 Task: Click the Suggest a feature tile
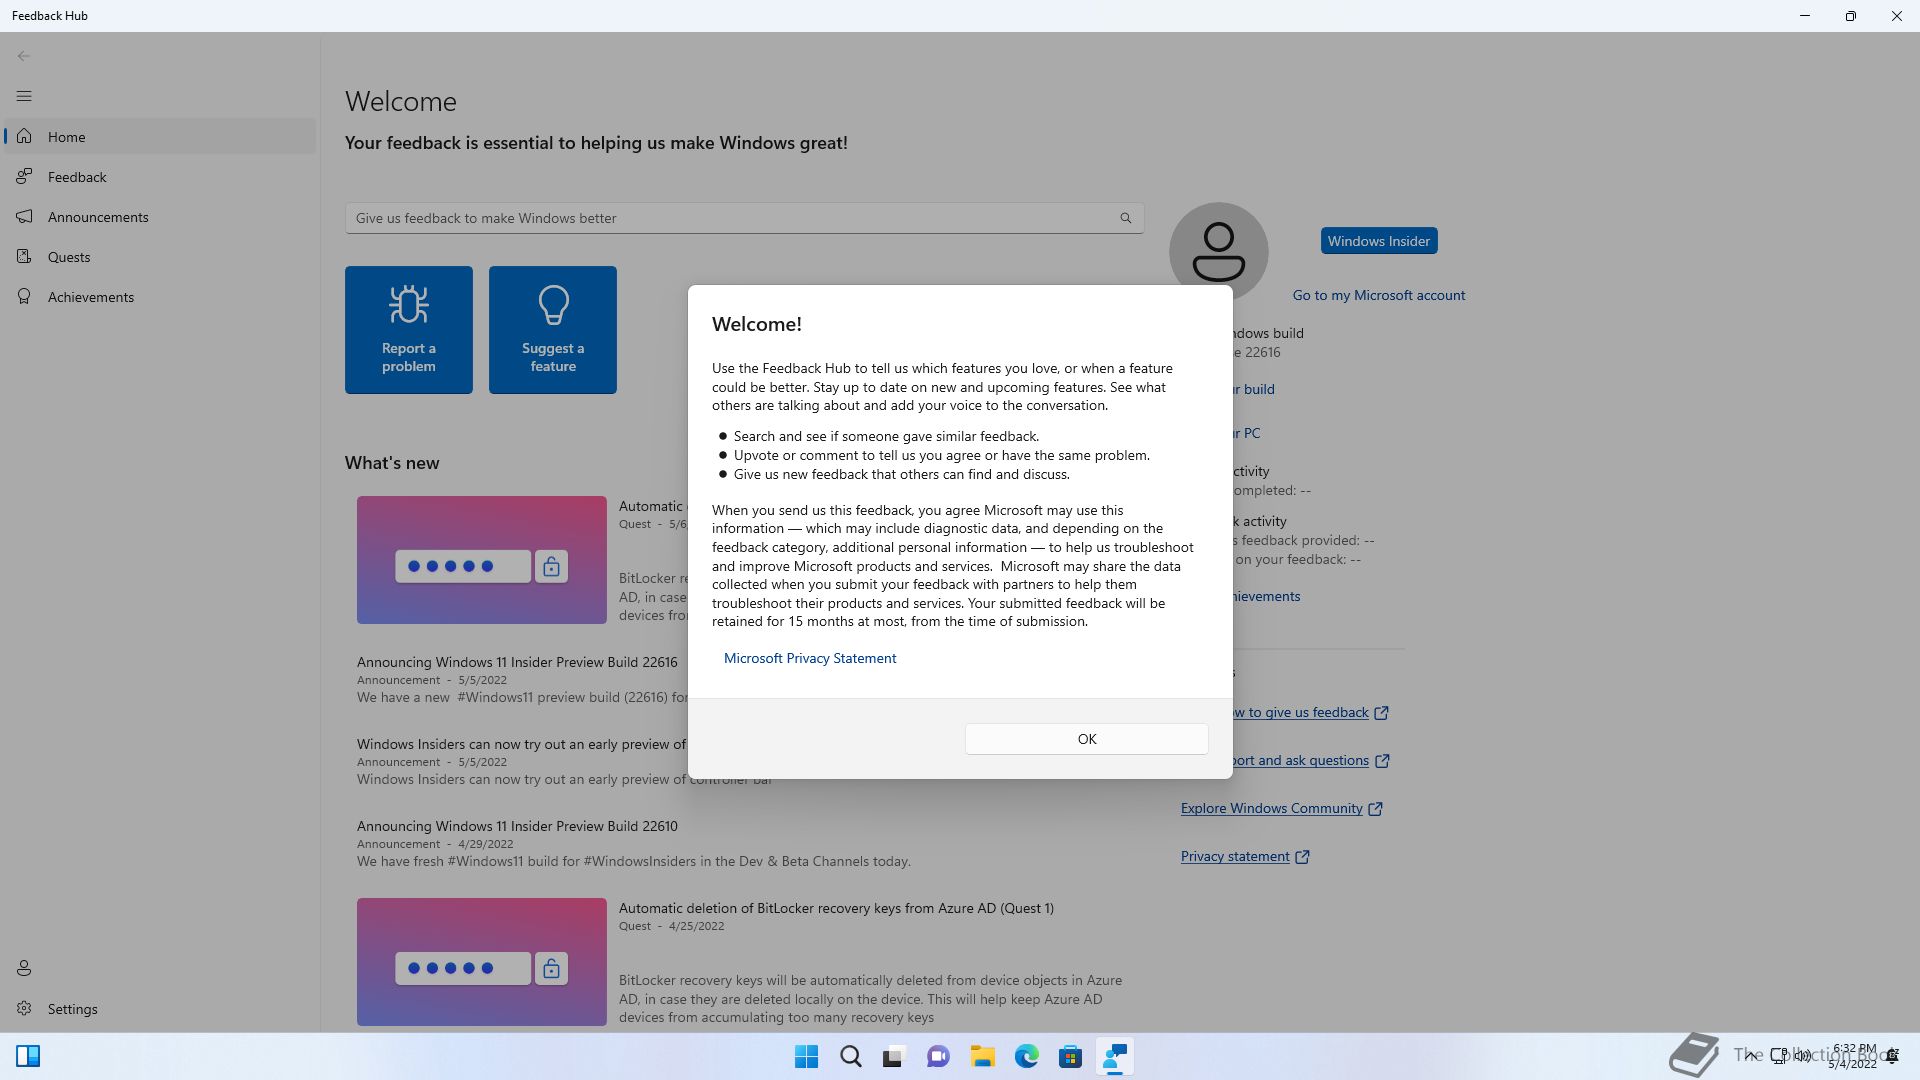pyautogui.click(x=553, y=330)
